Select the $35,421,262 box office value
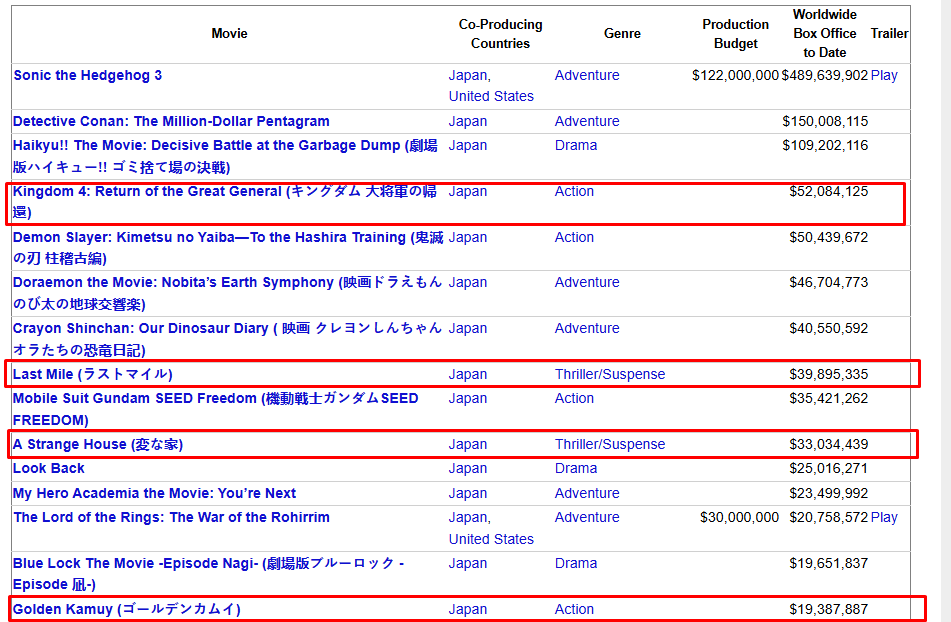Screen dimensions: 951x622 828,398
